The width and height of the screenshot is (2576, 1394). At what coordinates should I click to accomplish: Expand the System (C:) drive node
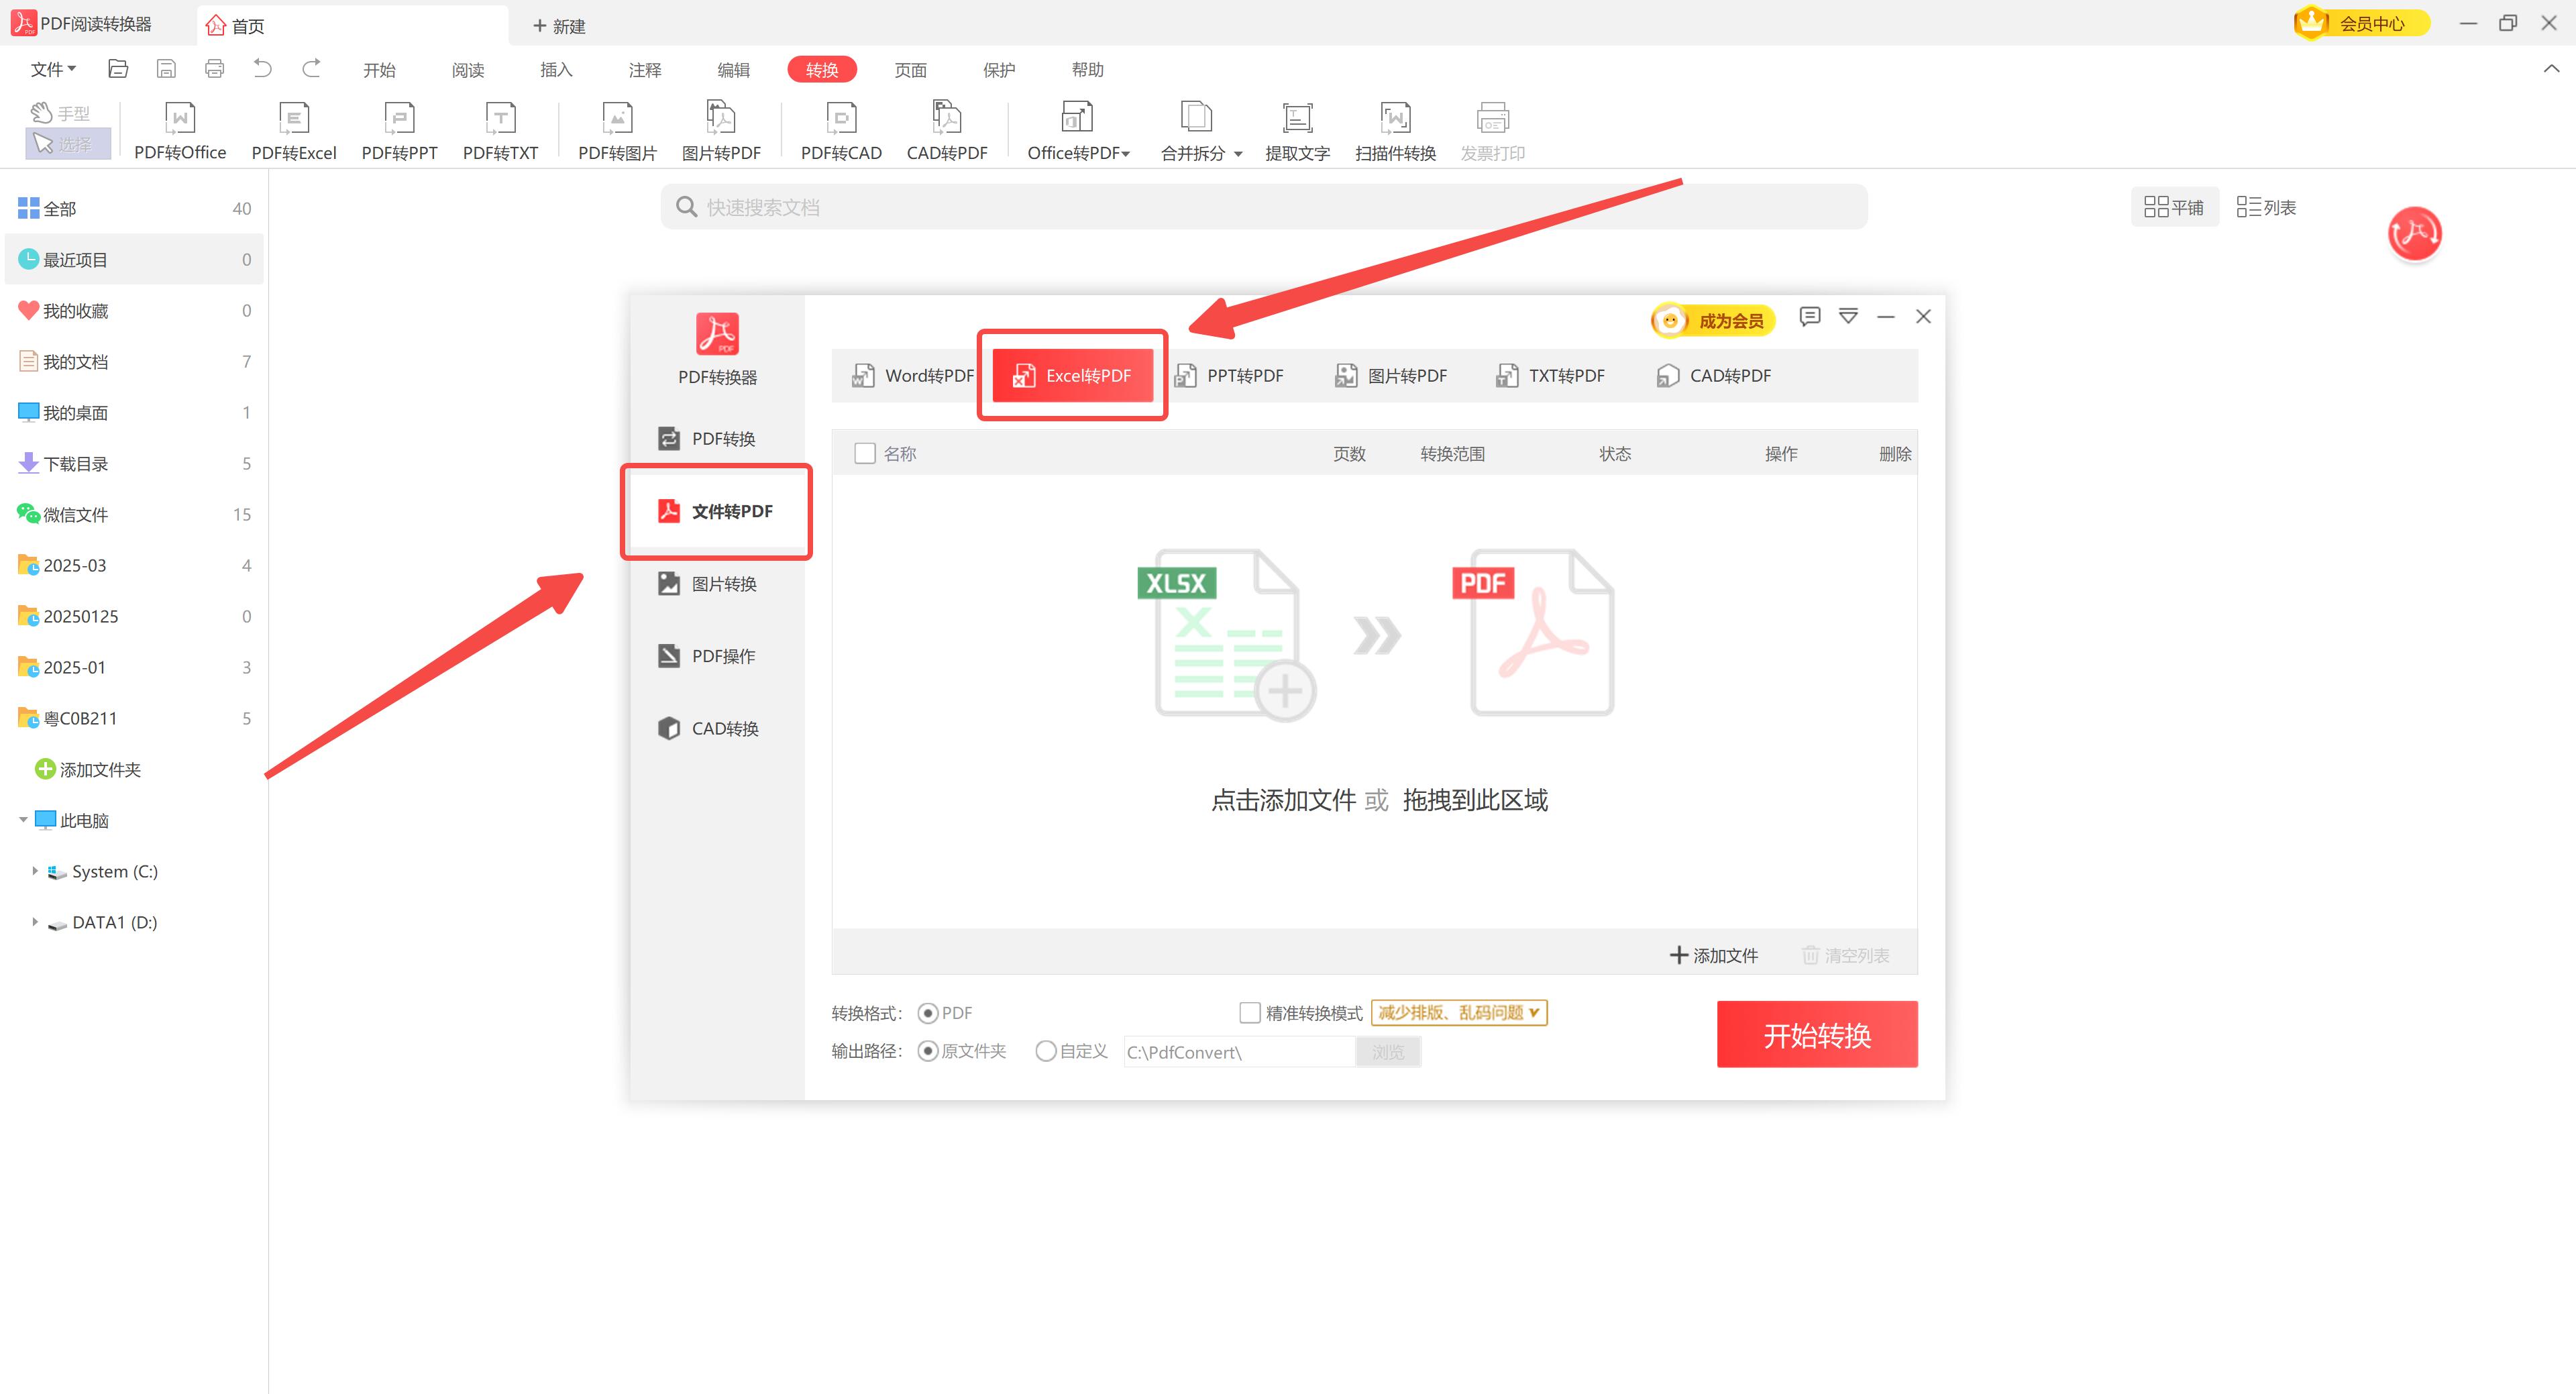[35, 871]
